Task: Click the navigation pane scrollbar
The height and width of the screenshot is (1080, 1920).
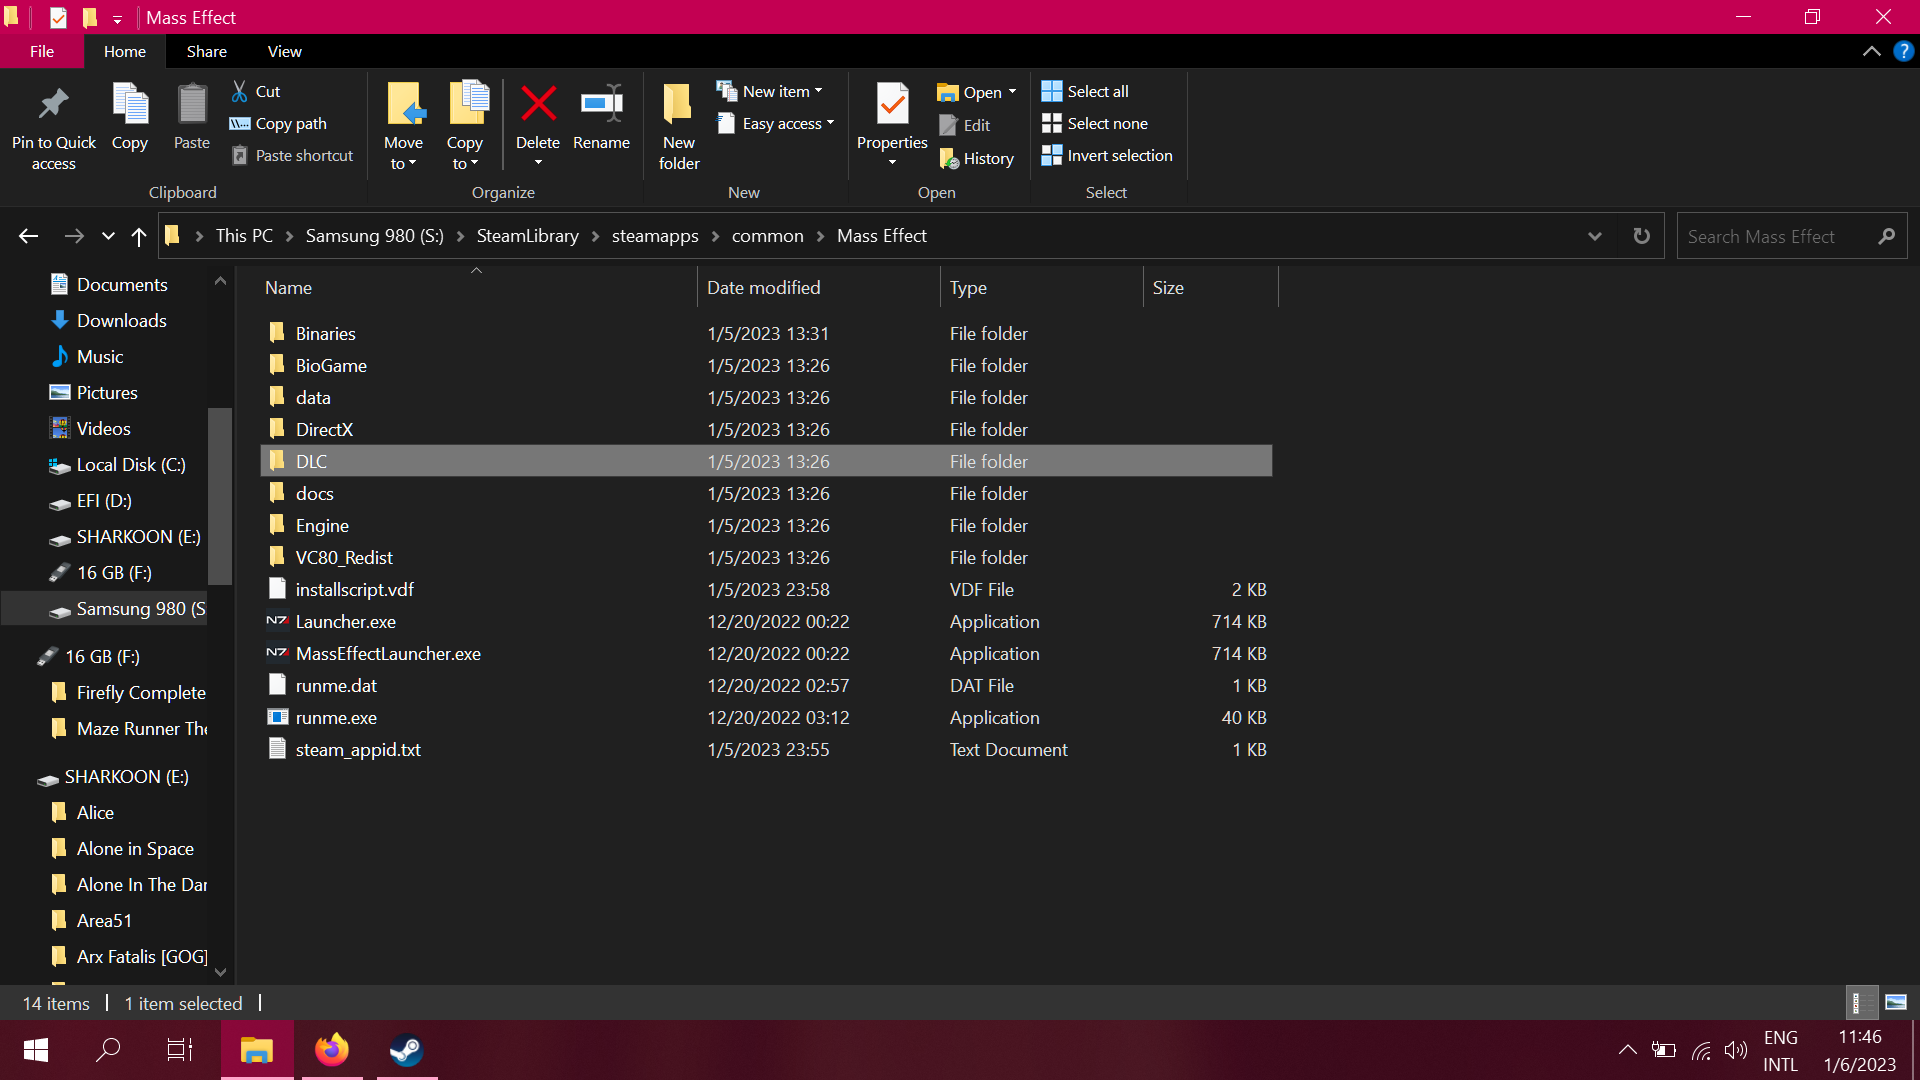Action: pos(220,497)
